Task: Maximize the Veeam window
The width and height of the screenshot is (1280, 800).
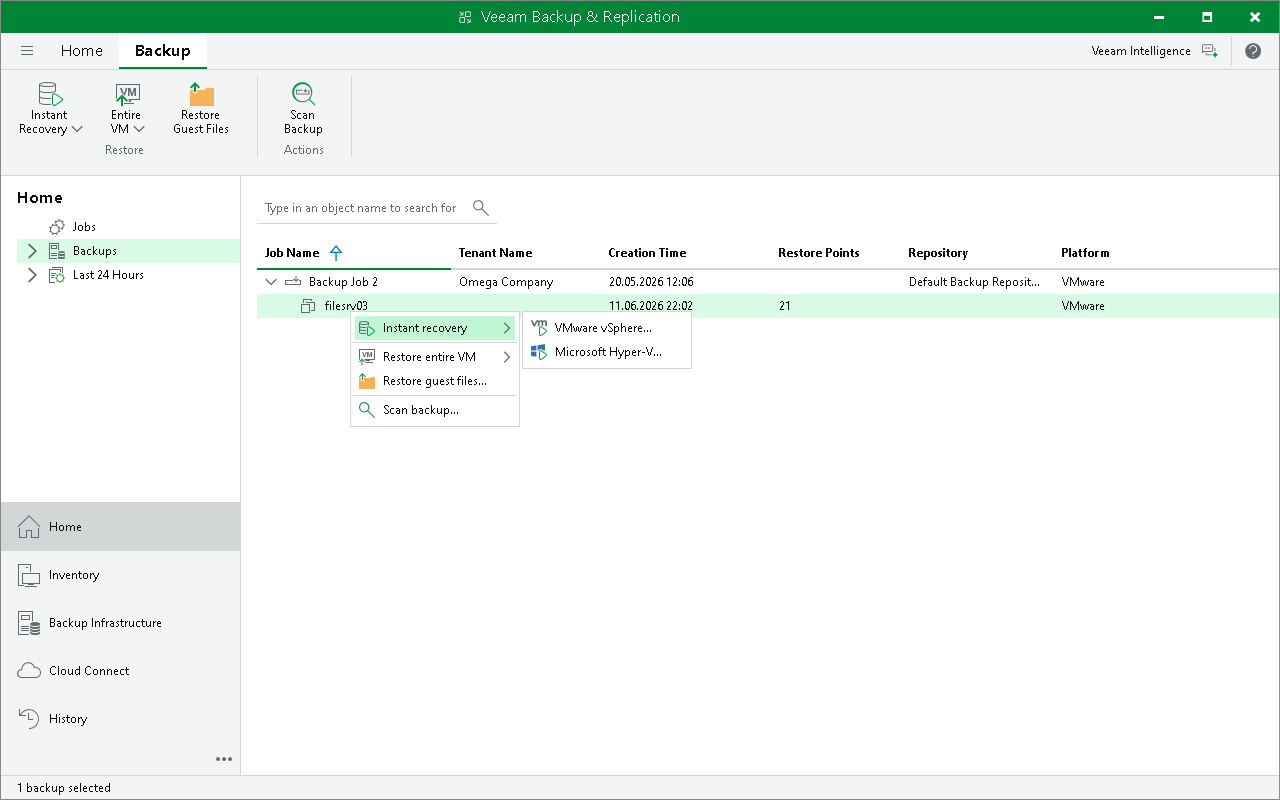Action: [x=1207, y=17]
